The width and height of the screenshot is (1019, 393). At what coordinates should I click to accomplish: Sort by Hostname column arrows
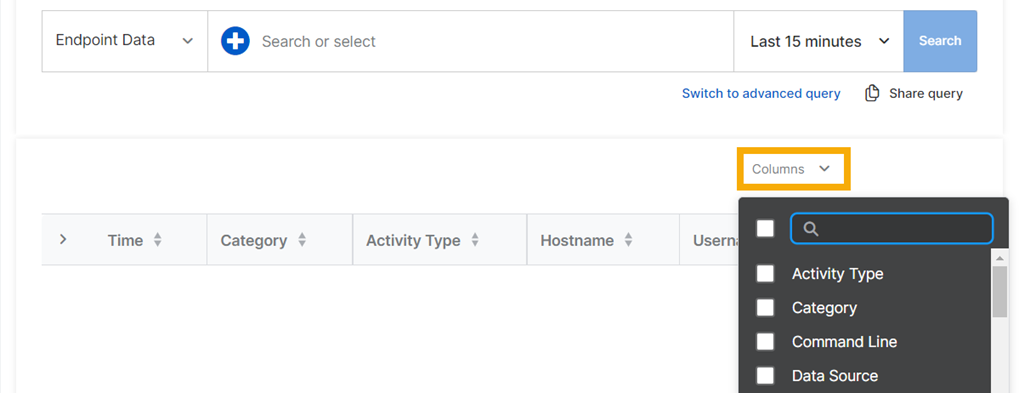click(628, 240)
